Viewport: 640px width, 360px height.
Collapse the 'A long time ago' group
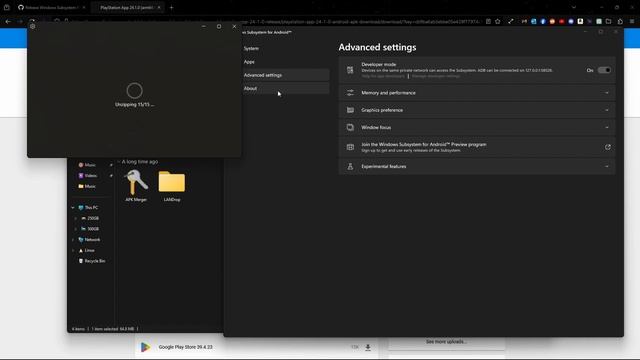119,162
